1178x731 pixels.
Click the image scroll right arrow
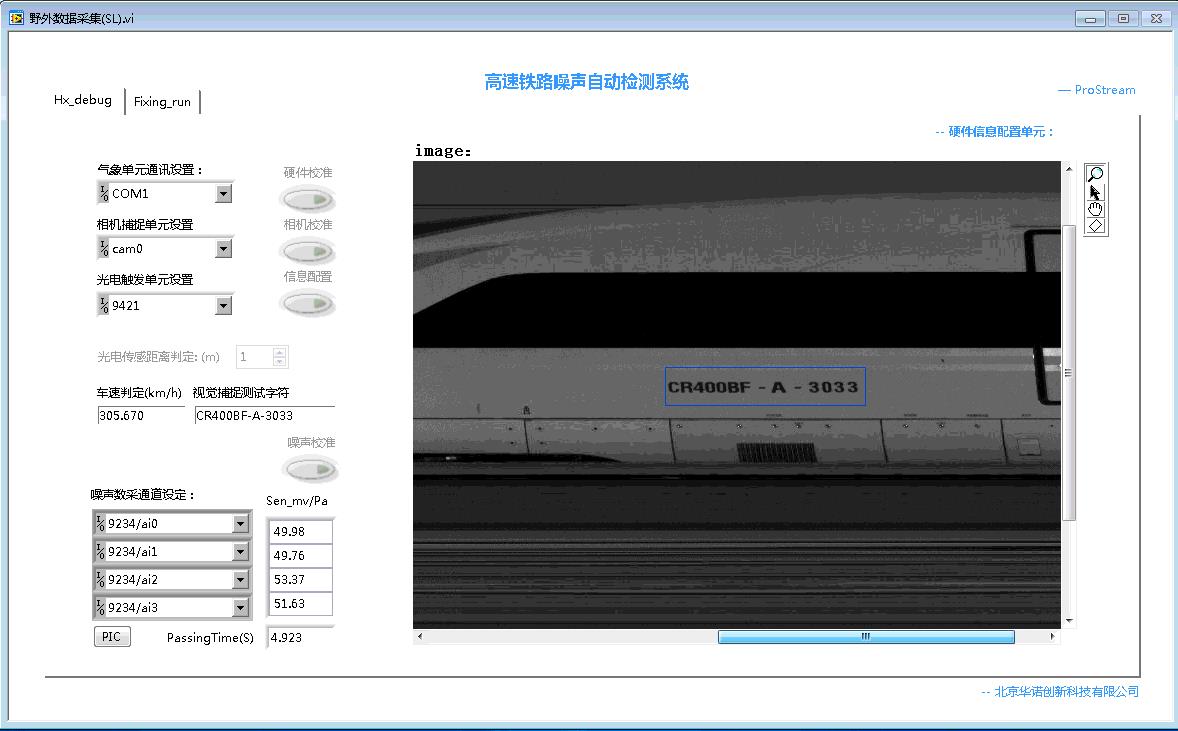point(1052,636)
